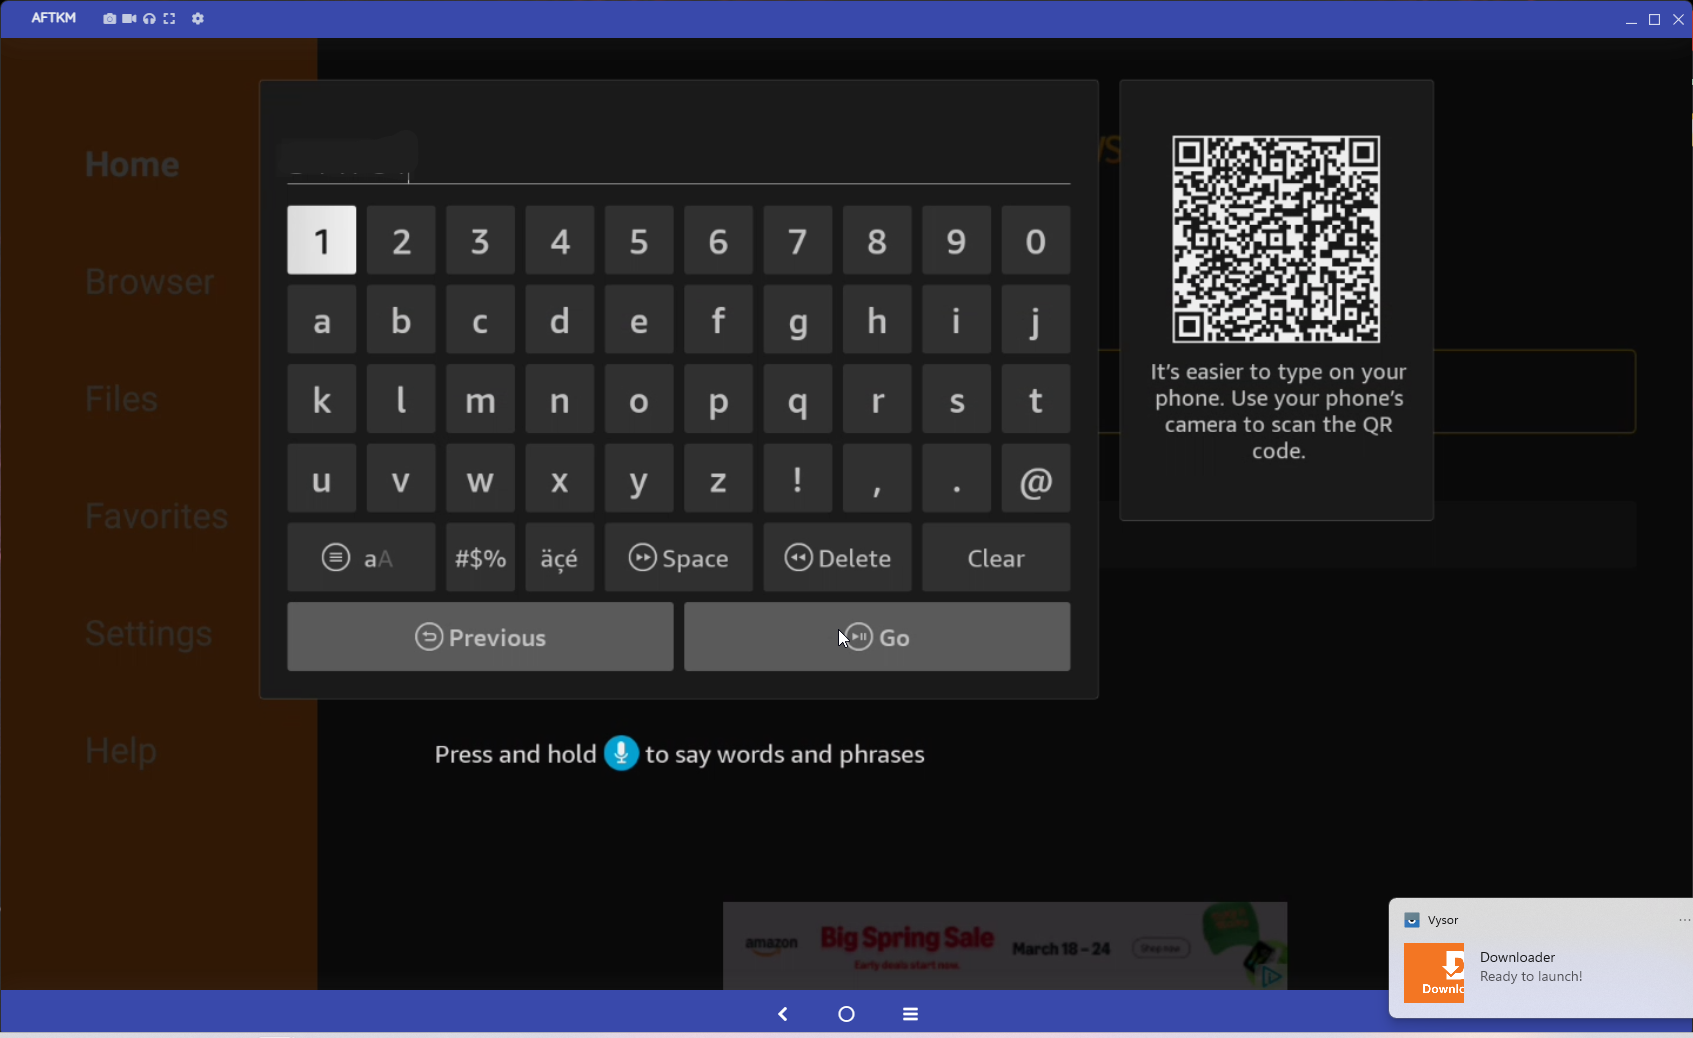Enter fullscreen mode in Vysor toolbar

click(169, 19)
